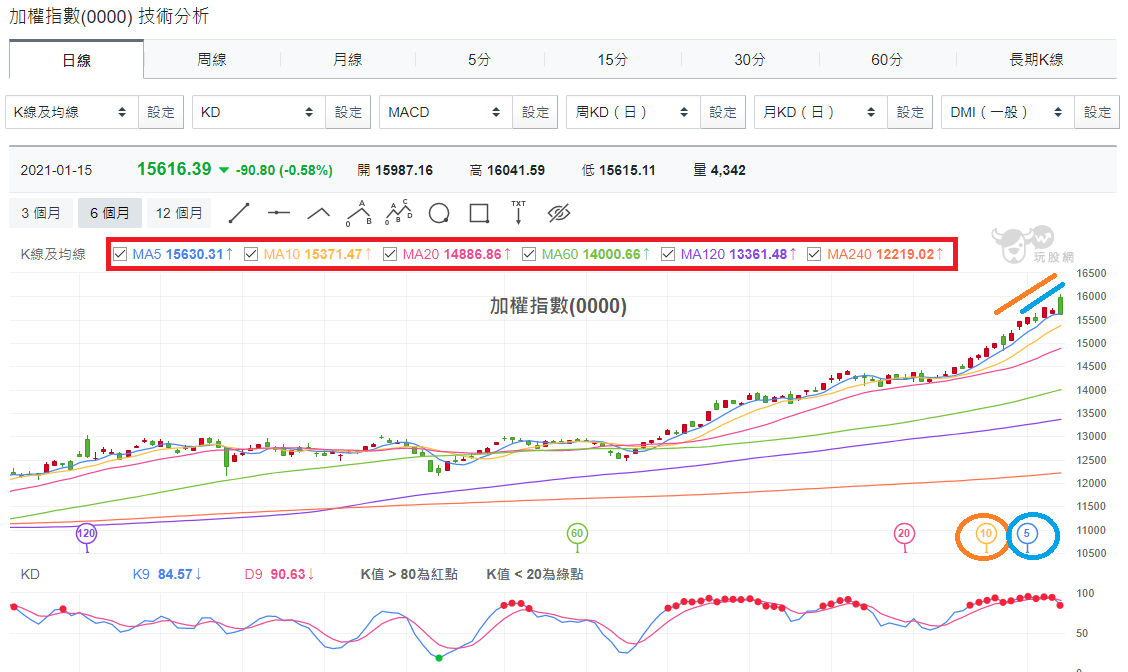The height and width of the screenshot is (672, 1128).
Task: Click the MA120 marker on the chart axis
Action: pos(86,533)
